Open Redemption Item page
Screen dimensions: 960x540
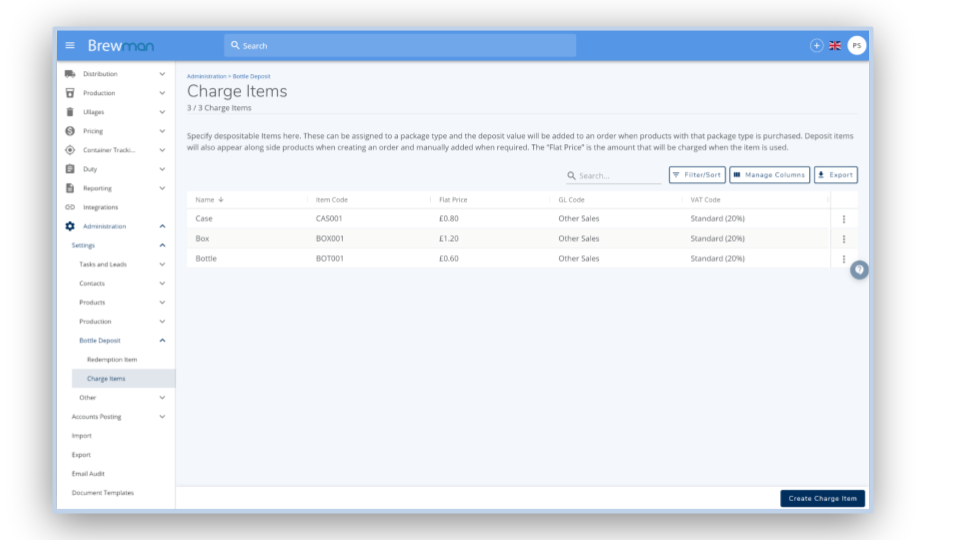[x=112, y=359]
